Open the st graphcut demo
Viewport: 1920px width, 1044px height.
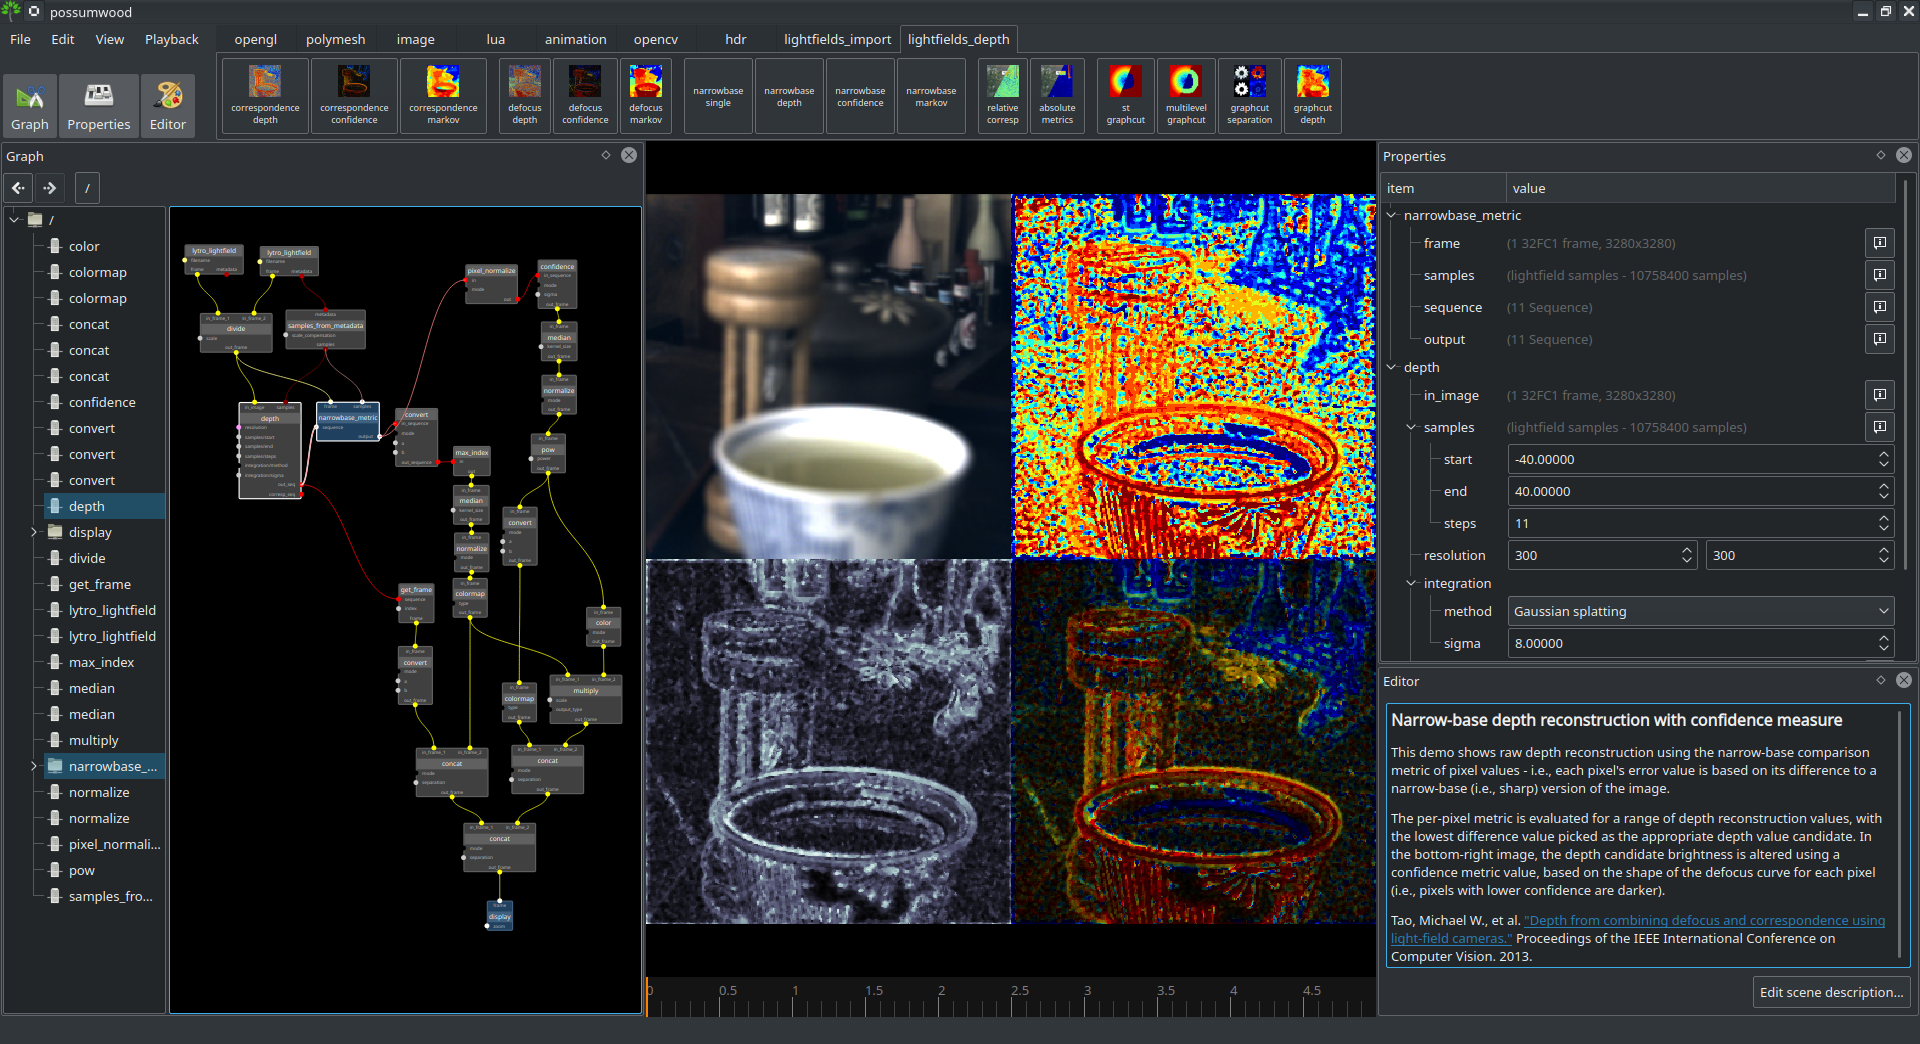[x=1125, y=95]
